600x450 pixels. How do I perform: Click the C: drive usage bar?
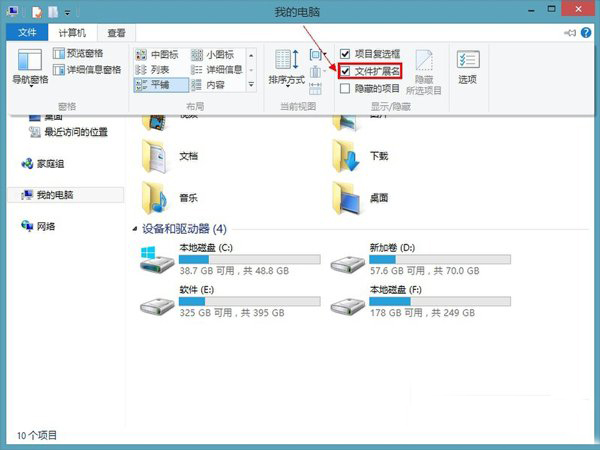coord(249,259)
